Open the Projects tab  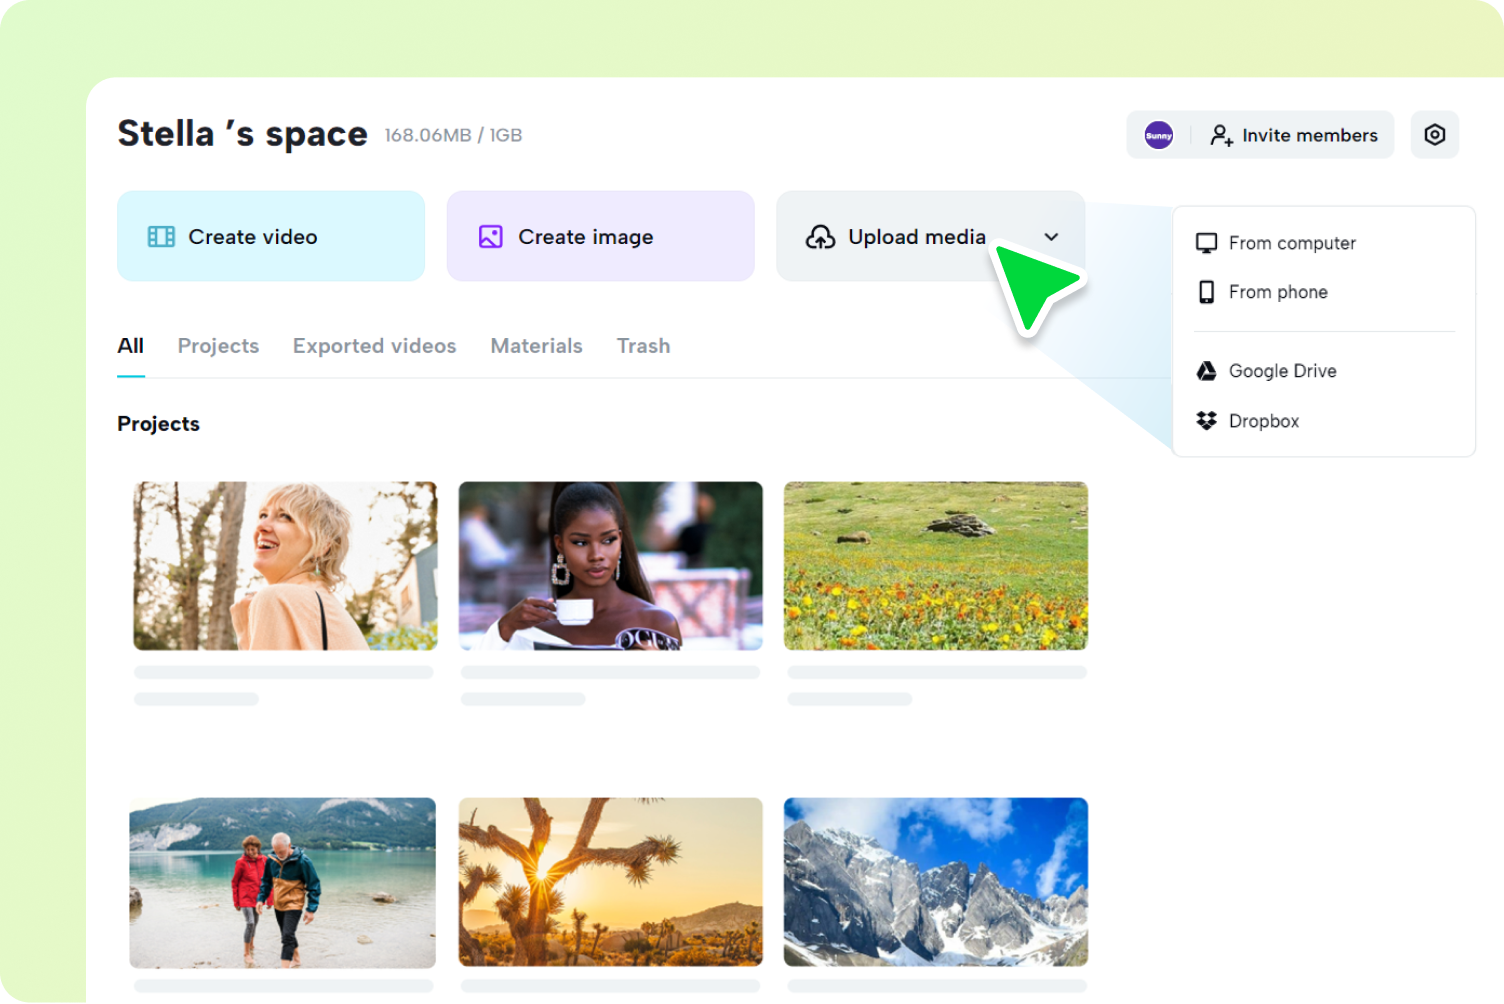(218, 346)
